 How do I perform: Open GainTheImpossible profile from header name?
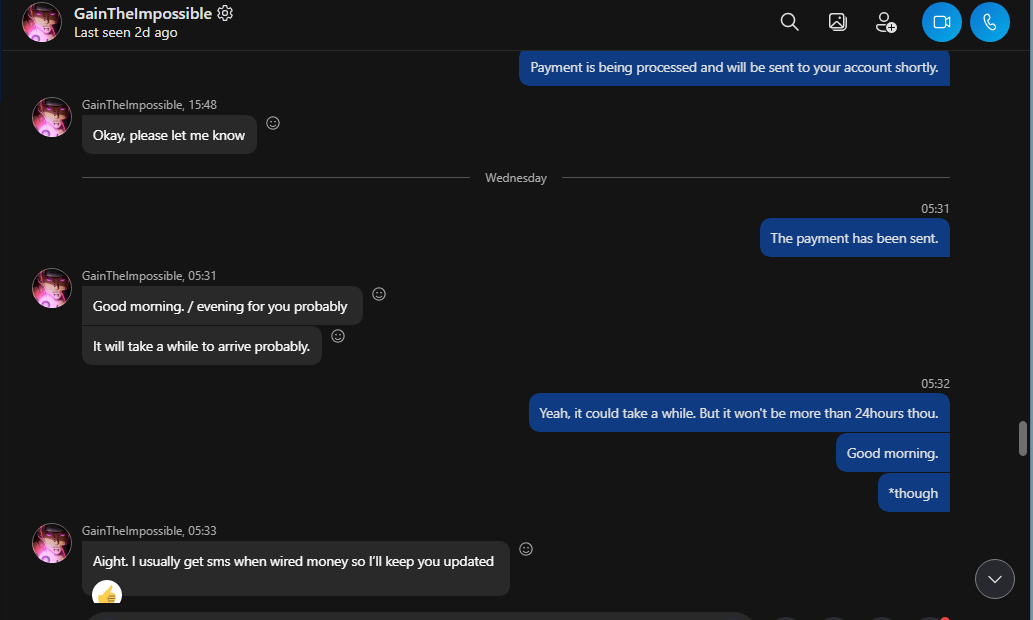pyautogui.click(x=143, y=13)
